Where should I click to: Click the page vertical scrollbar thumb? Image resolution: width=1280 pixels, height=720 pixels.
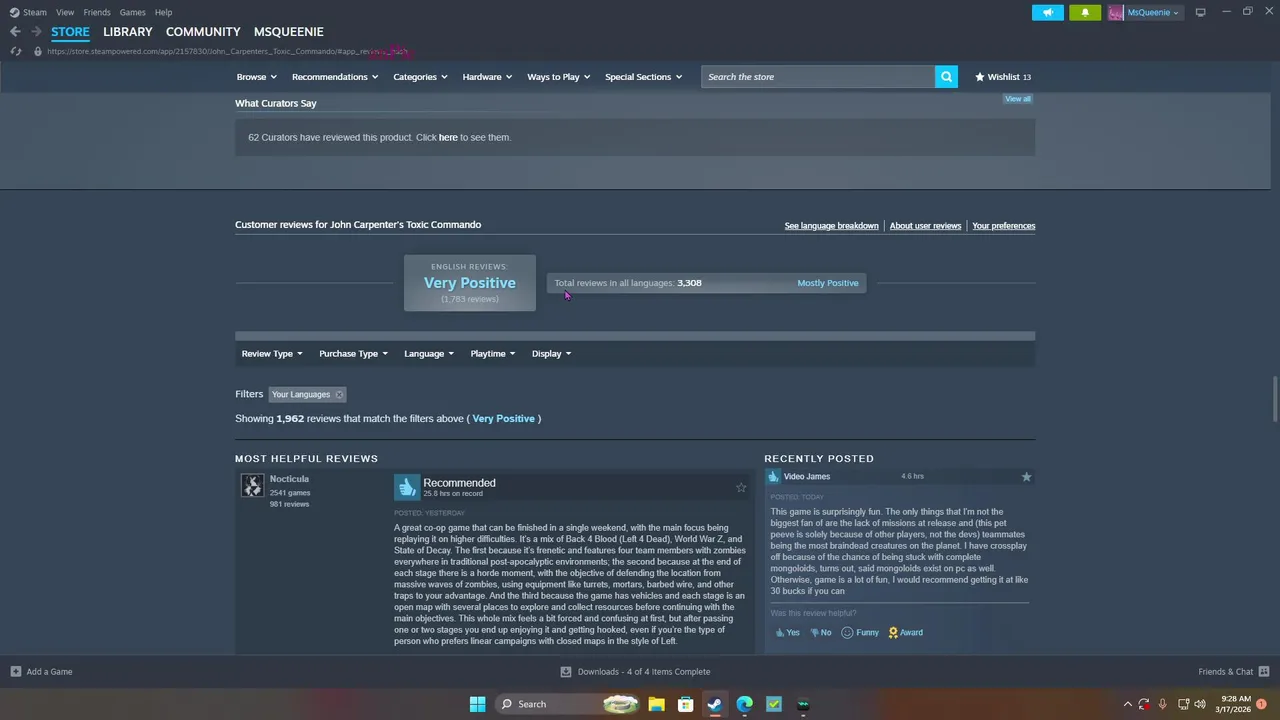coord(1275,400)
